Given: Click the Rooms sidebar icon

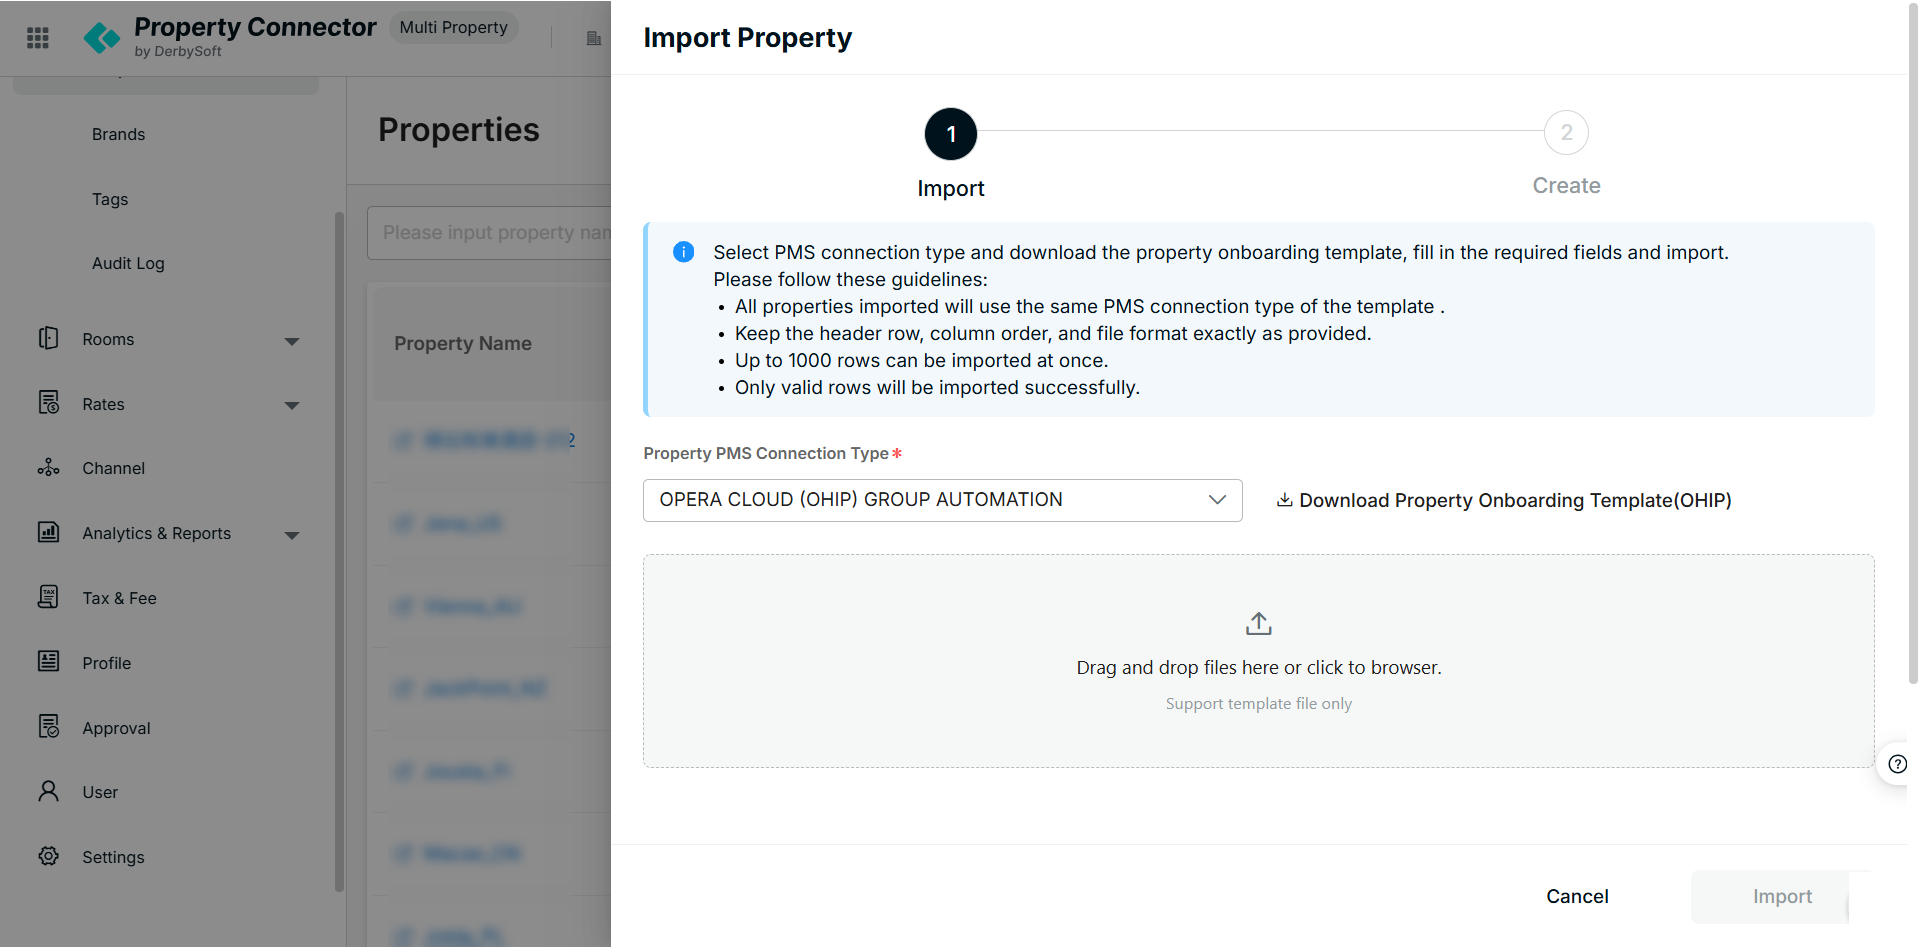Looking at the screenshot, I should coord(48,338).
